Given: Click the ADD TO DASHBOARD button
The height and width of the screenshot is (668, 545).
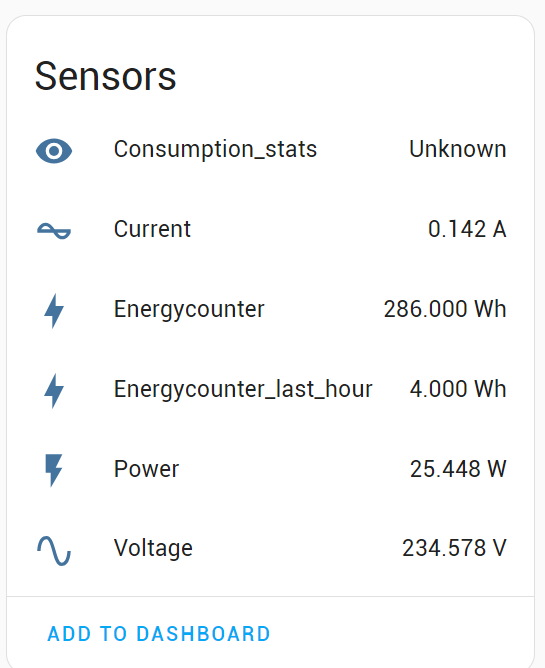Looking at the screenshot, I should 159,634.
